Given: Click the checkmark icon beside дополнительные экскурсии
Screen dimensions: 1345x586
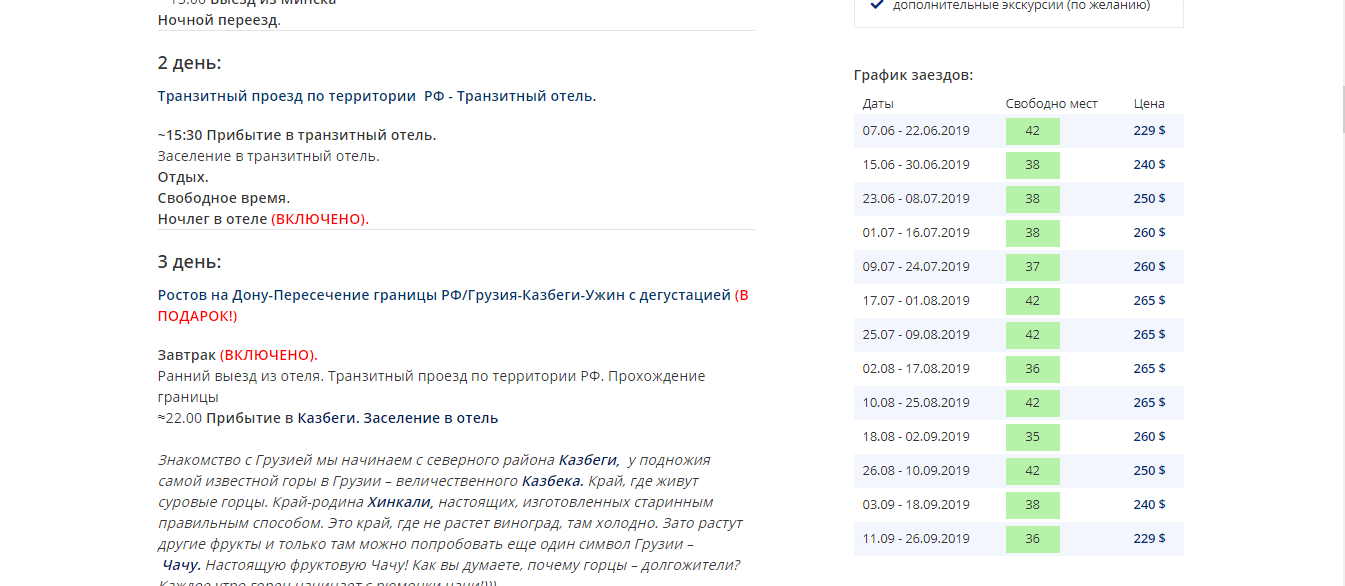Looking at the screenshot, I should pyautogui.click(x=877, y=5).
